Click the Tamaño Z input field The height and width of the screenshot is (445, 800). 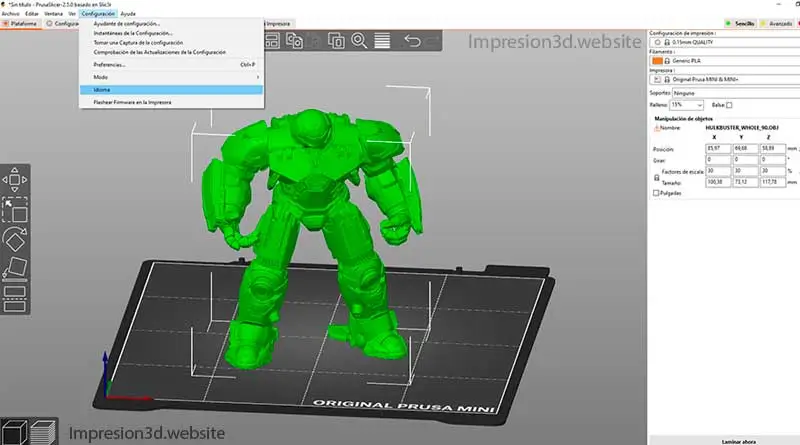[x=772, y=182]
